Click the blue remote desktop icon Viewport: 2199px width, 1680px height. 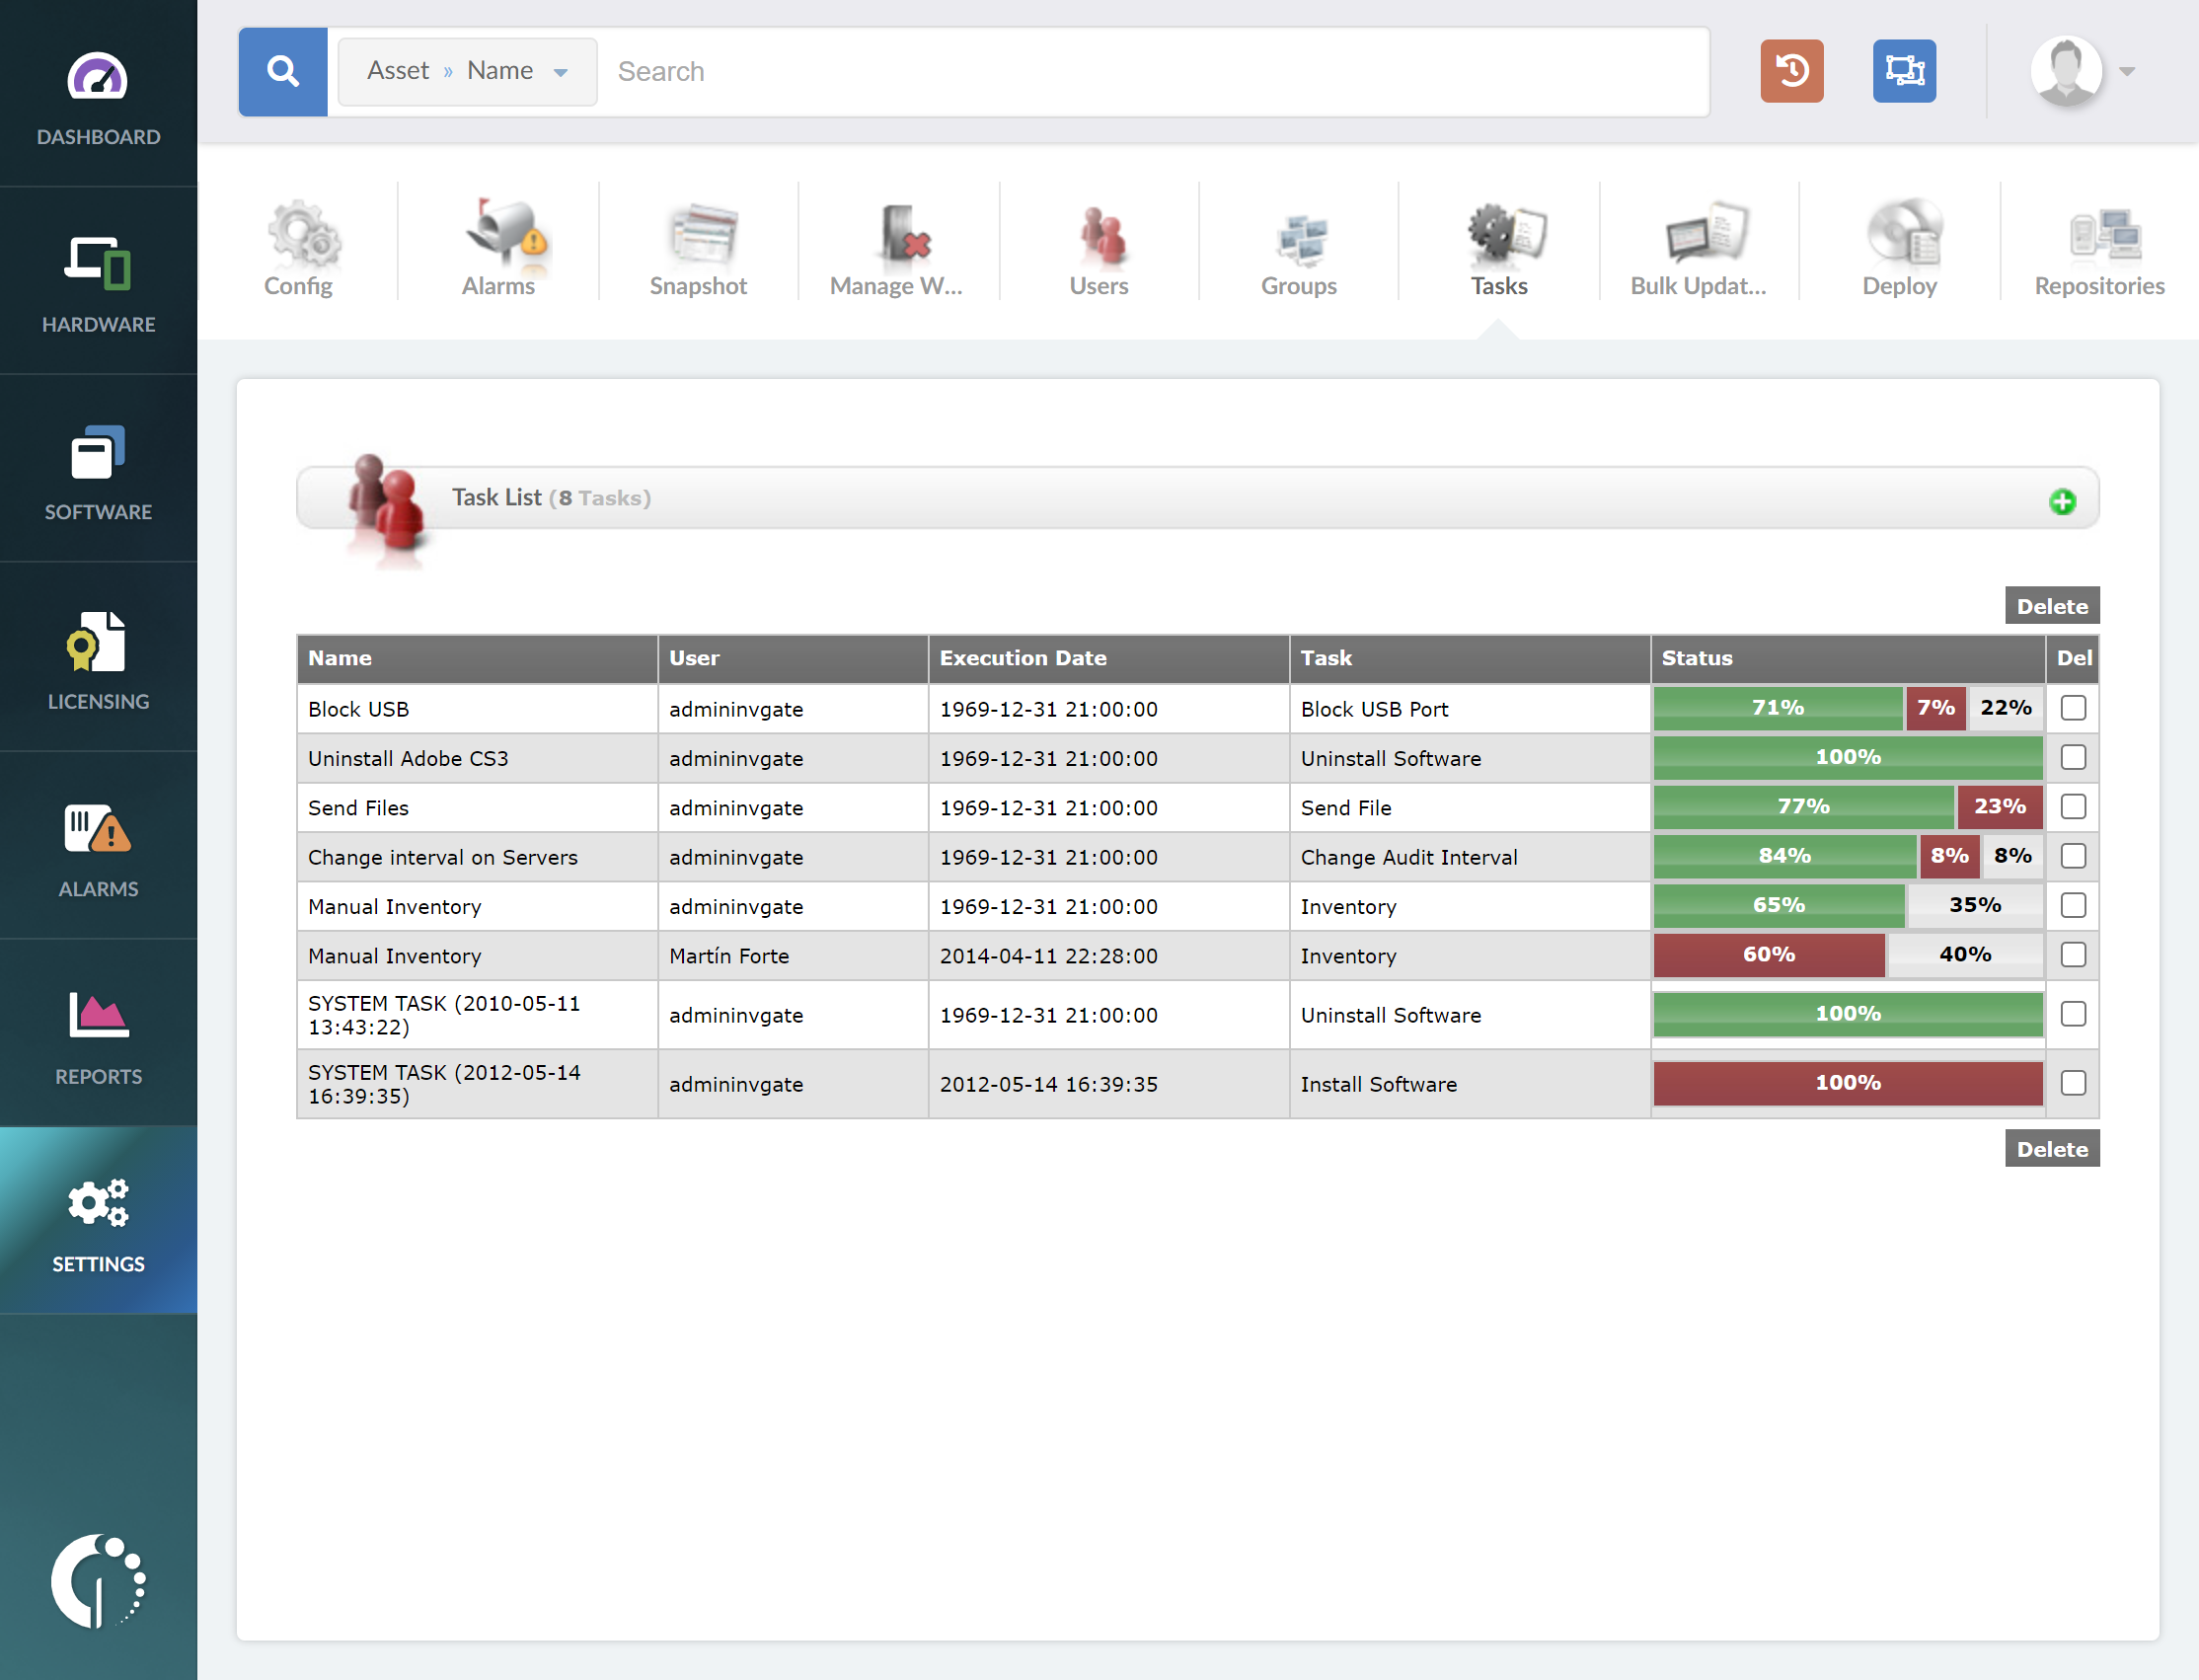pyautogui.click(x=1903, y=71)
